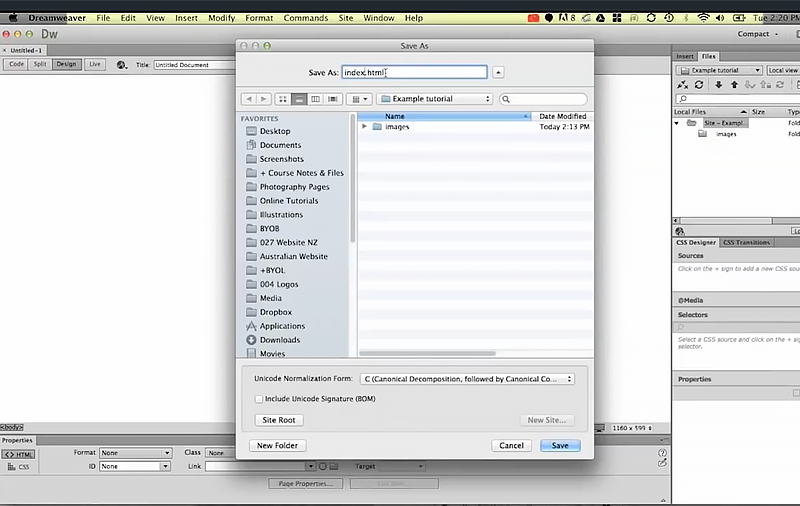Click the globe preview icon in document toolbar
800x506 pixels.
pos(121,65)
